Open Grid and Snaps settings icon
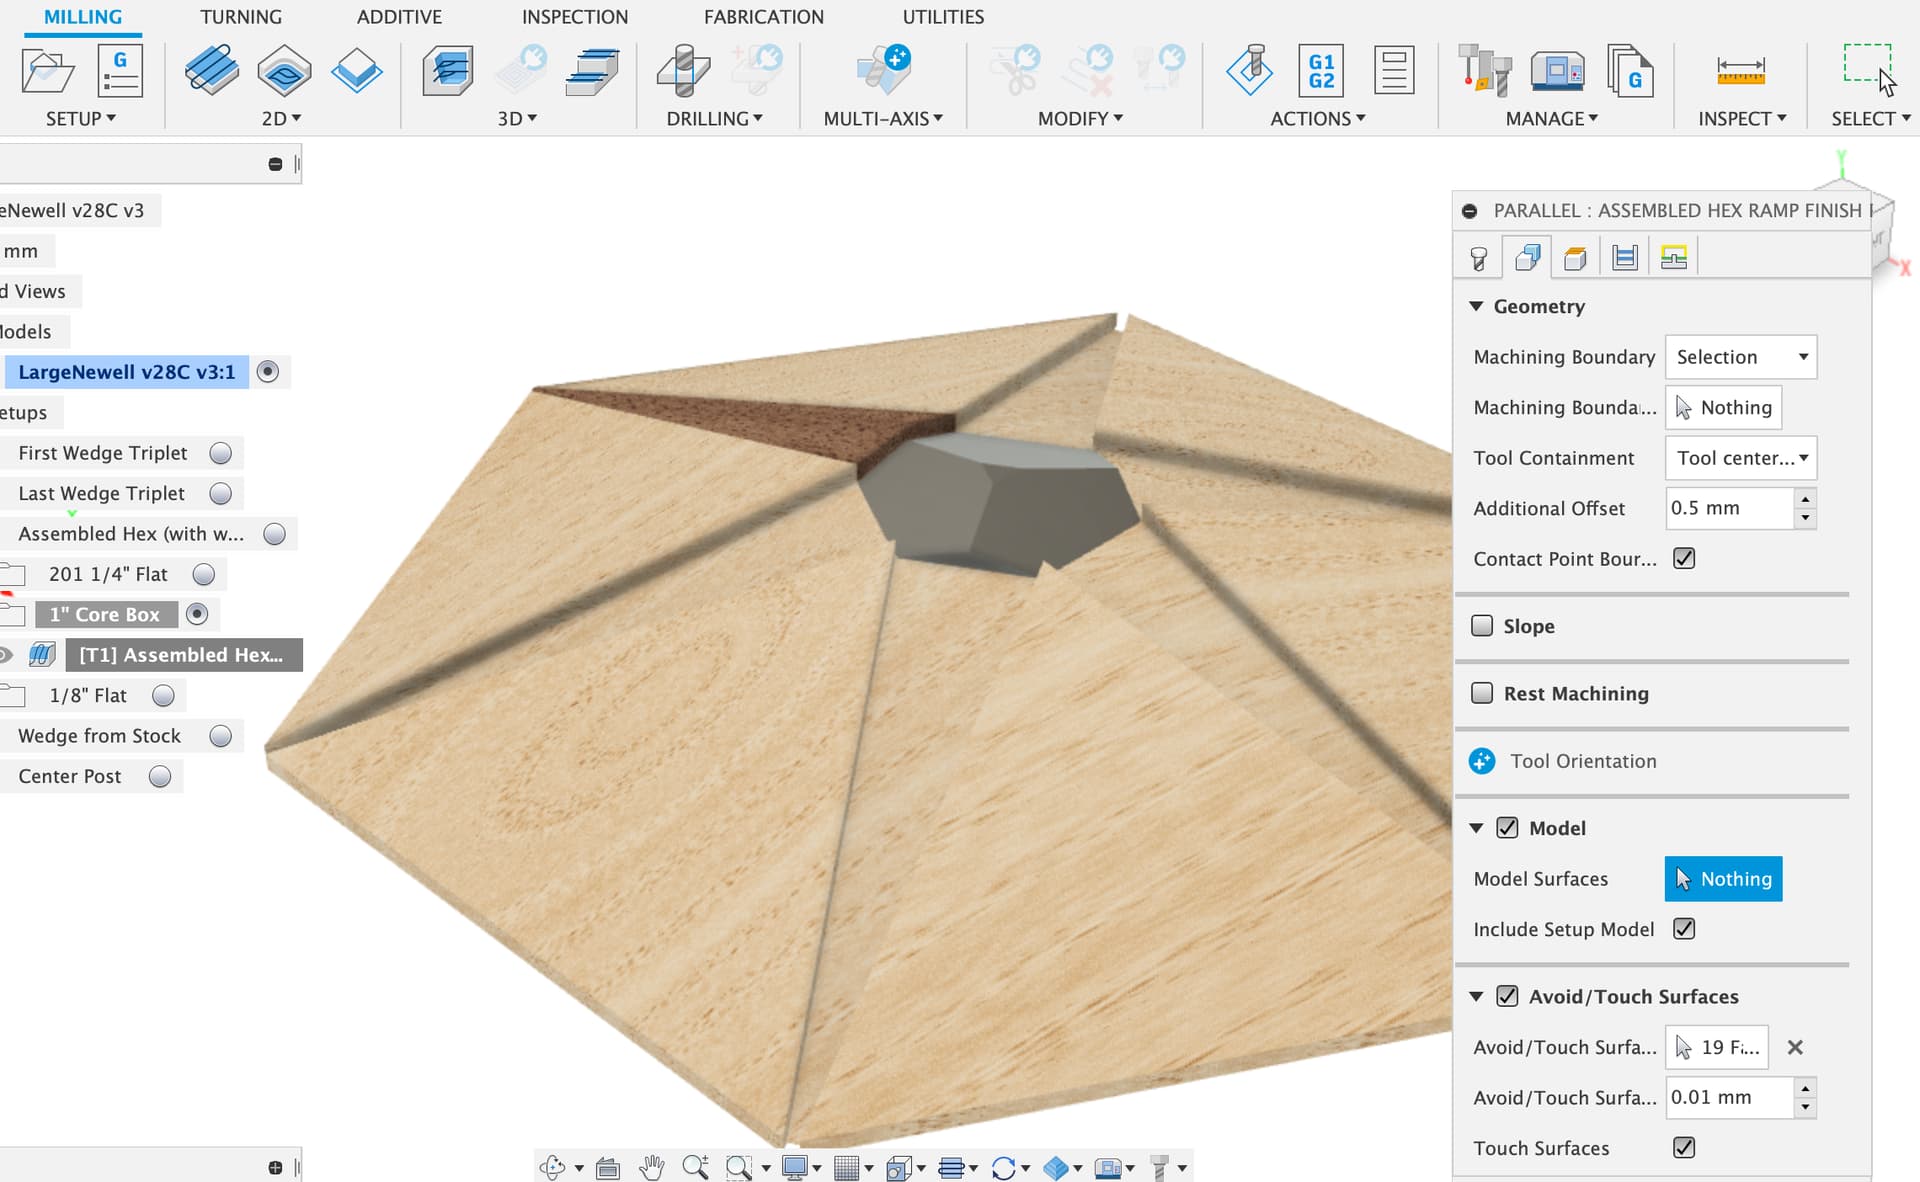The height and width of the screenshot is (1182, 1920). [x=847, y=1167]
